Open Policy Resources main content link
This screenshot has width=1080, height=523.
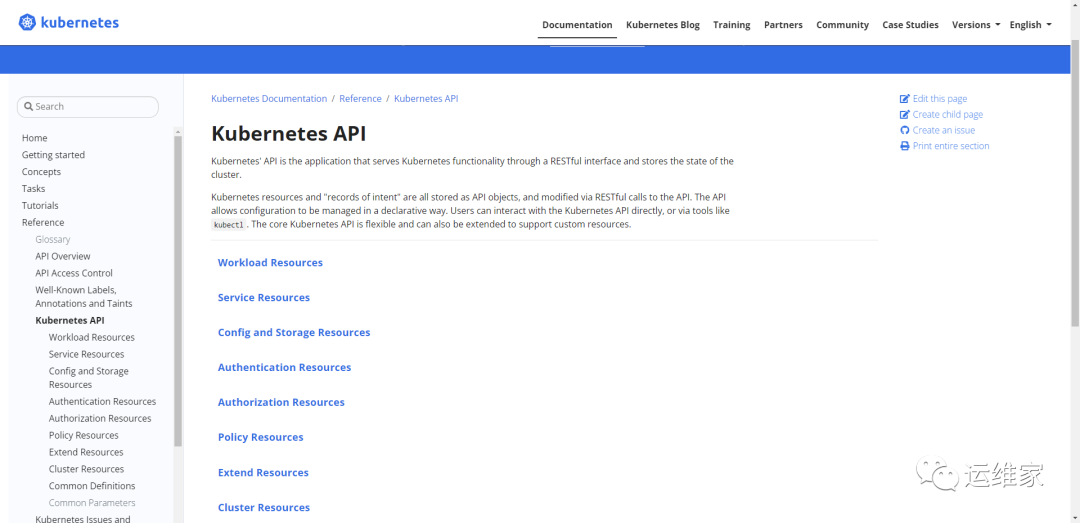click(x=260, y=438)
